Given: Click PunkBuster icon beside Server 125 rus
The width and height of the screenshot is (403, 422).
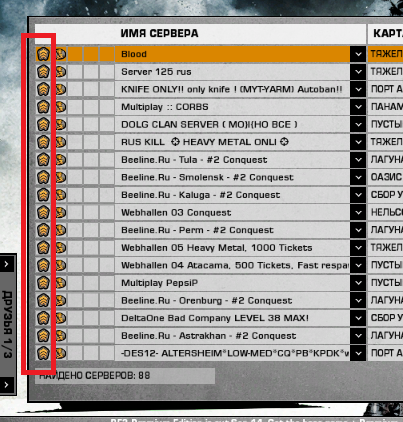Looking at the screenshot, I should (60, 72).
